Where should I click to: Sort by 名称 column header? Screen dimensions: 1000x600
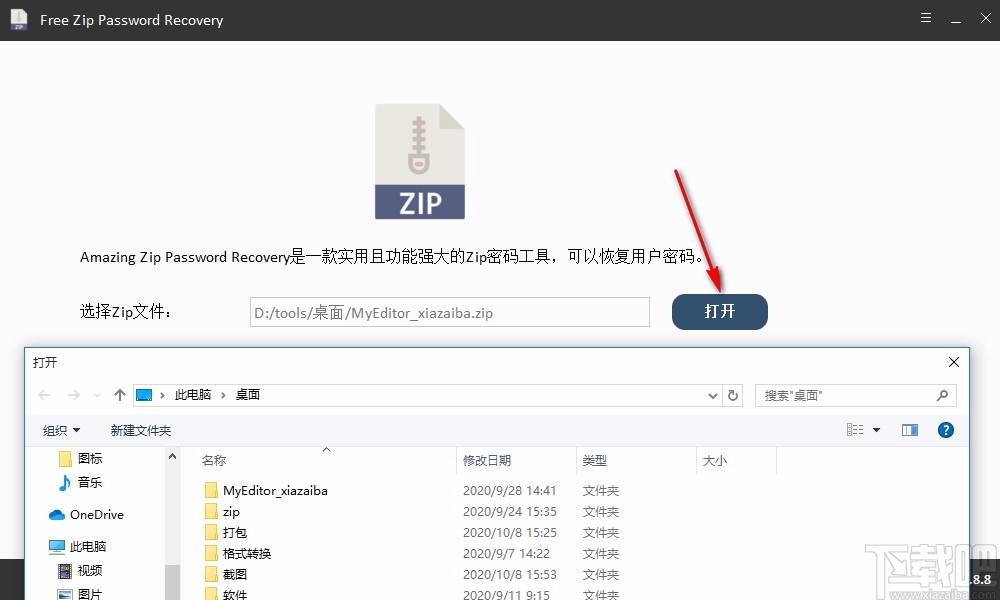tap(214, 460)
